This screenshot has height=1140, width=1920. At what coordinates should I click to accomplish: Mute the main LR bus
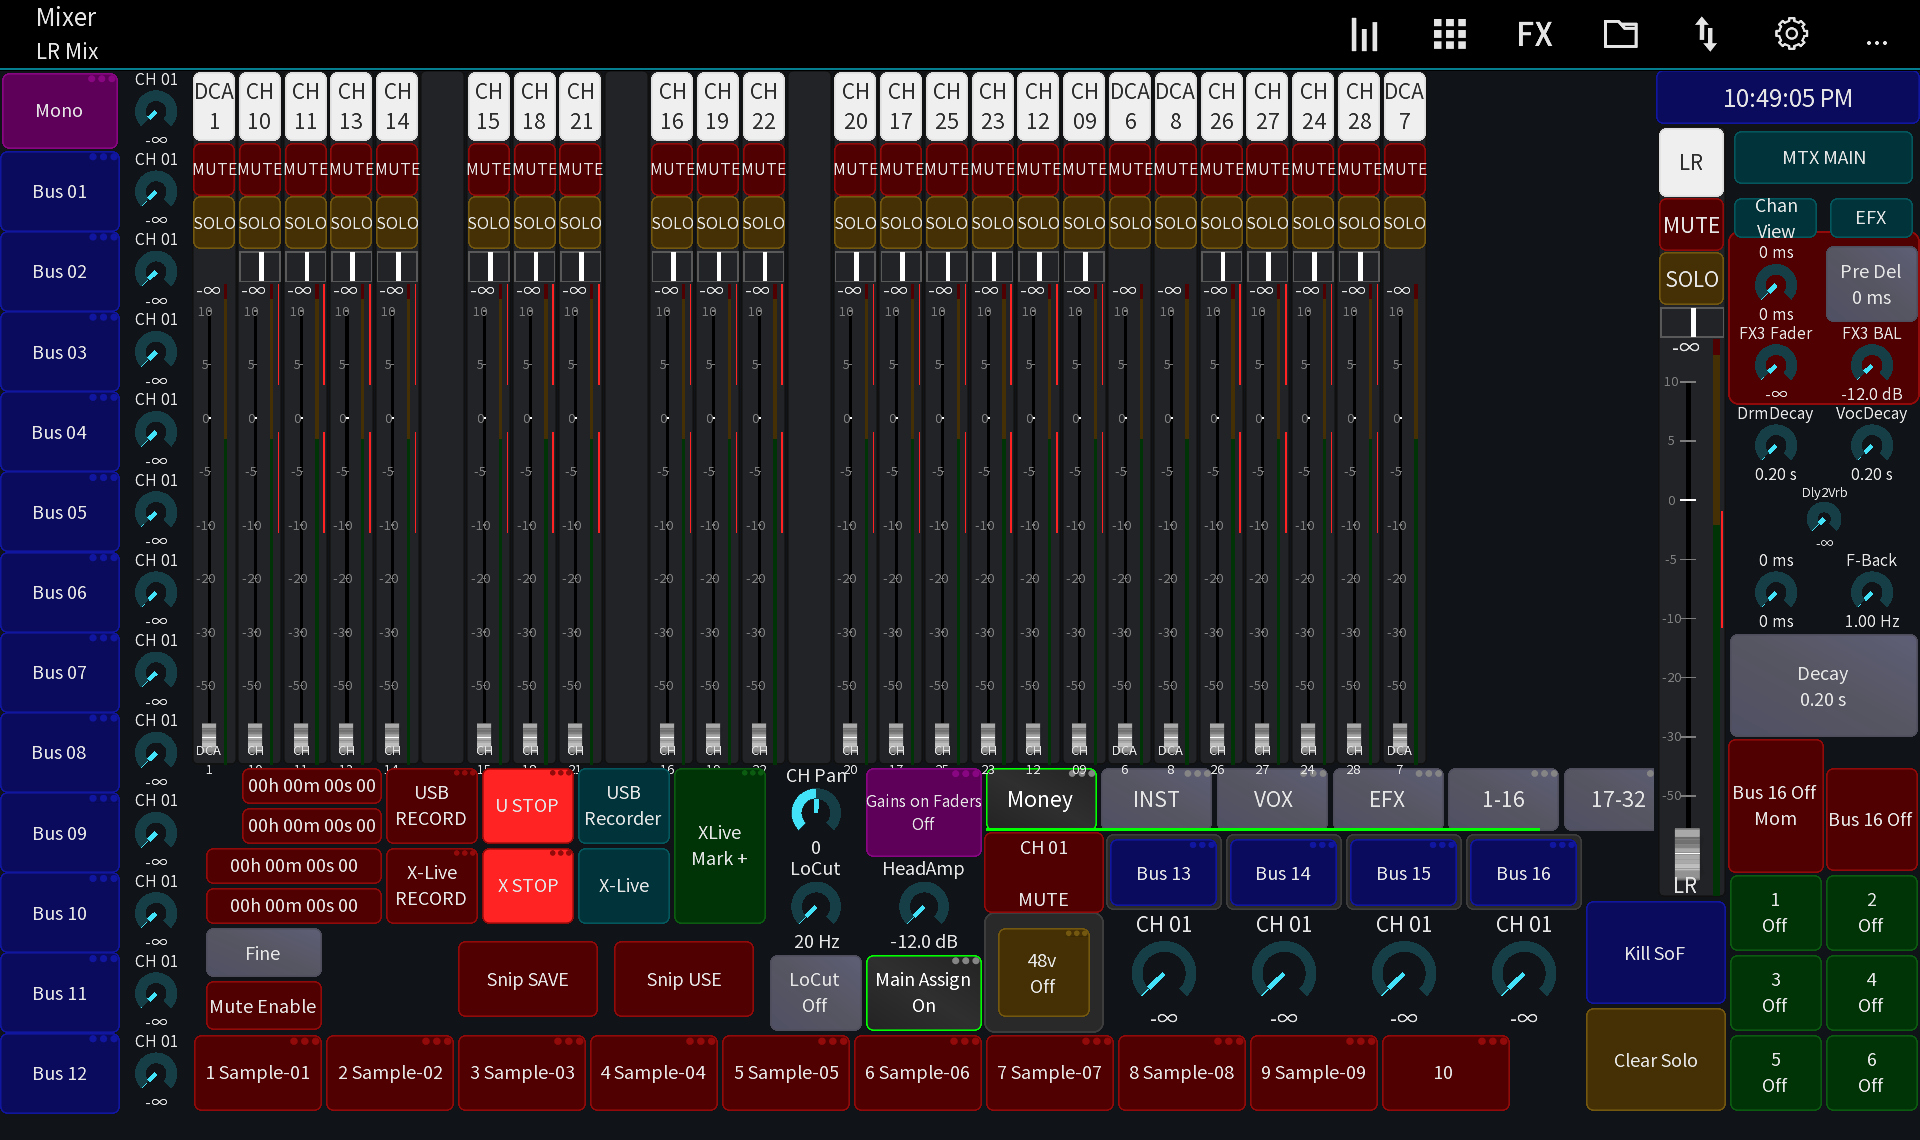(x=1691, y=225)
